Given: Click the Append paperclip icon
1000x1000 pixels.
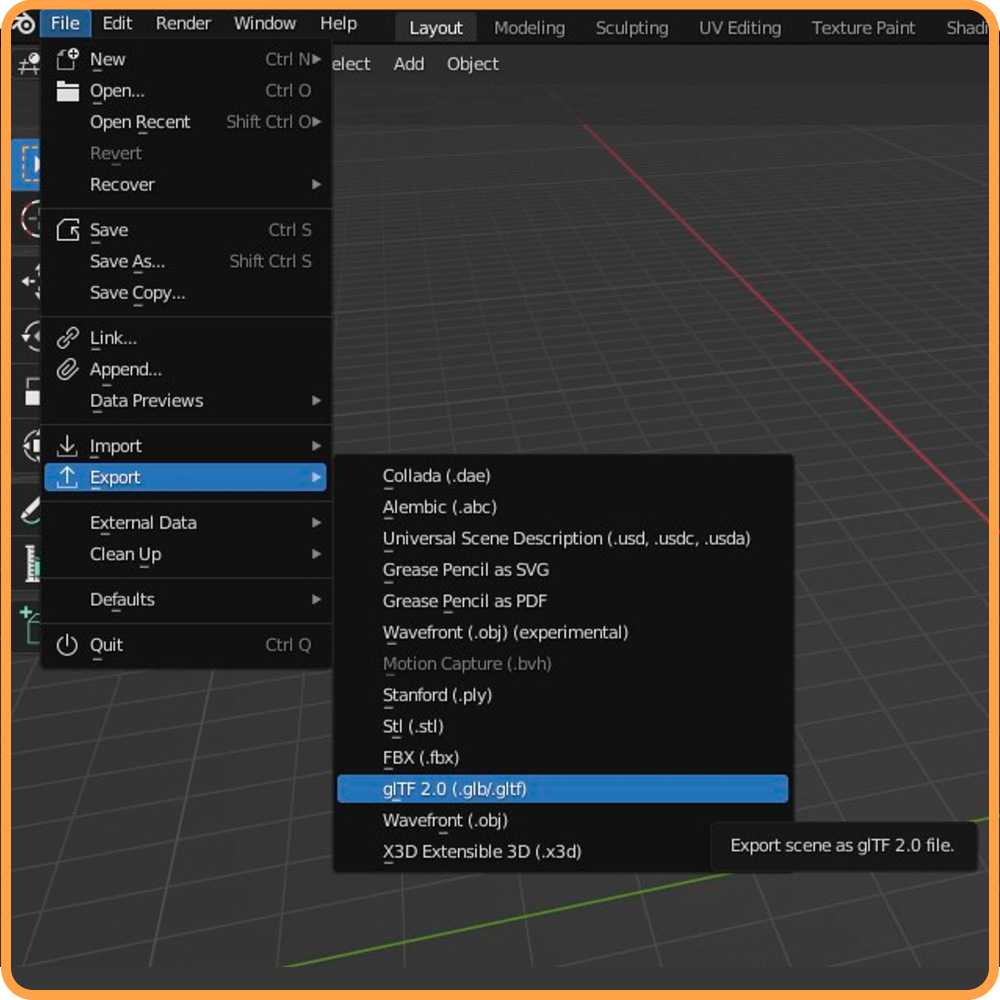Looking at the screenshot, I should click(x=68, y=369).
